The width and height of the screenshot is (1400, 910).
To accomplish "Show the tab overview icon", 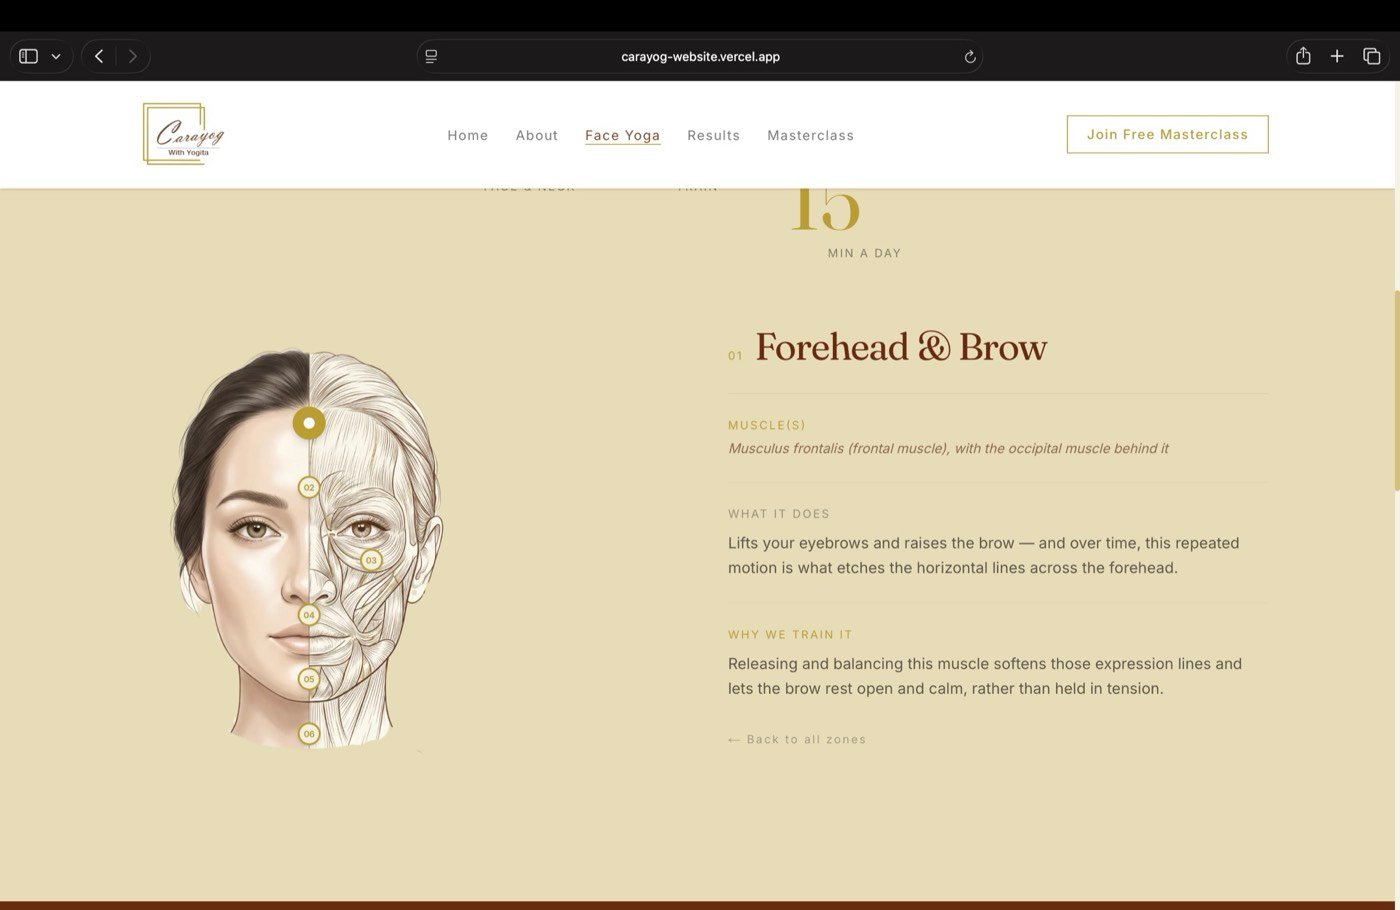I will [1372, 56].
